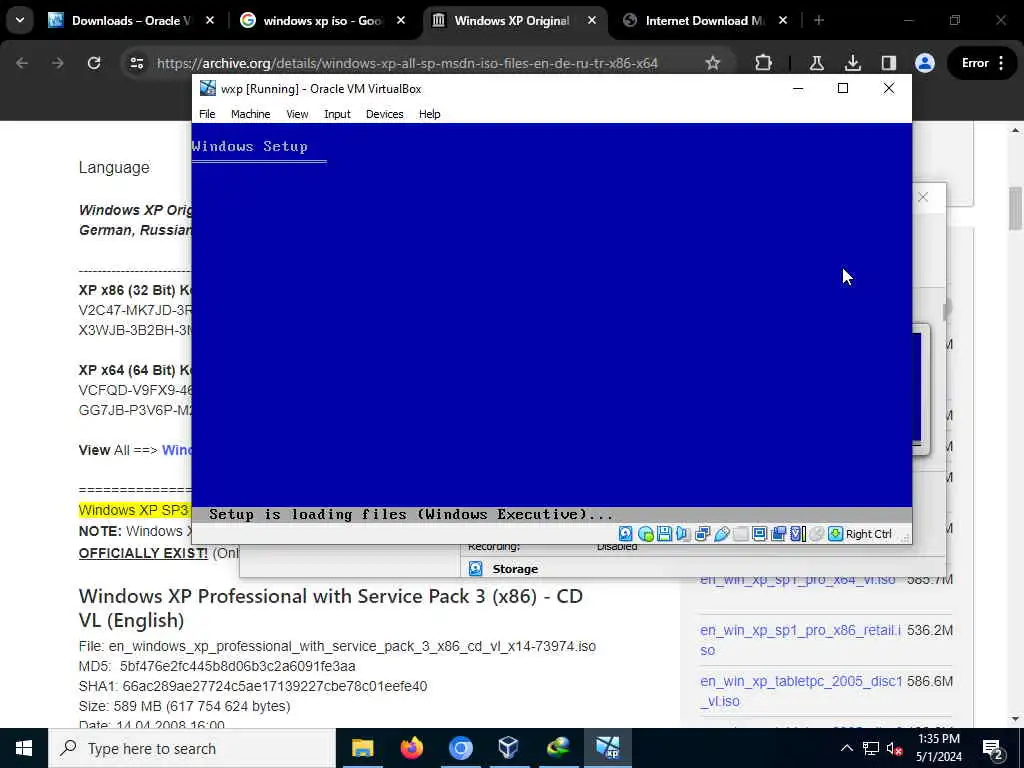The height and width of the screenshot is (768, 1024).
Task: Close the Windows XP Original browser tab
Action: click(592, 20)
